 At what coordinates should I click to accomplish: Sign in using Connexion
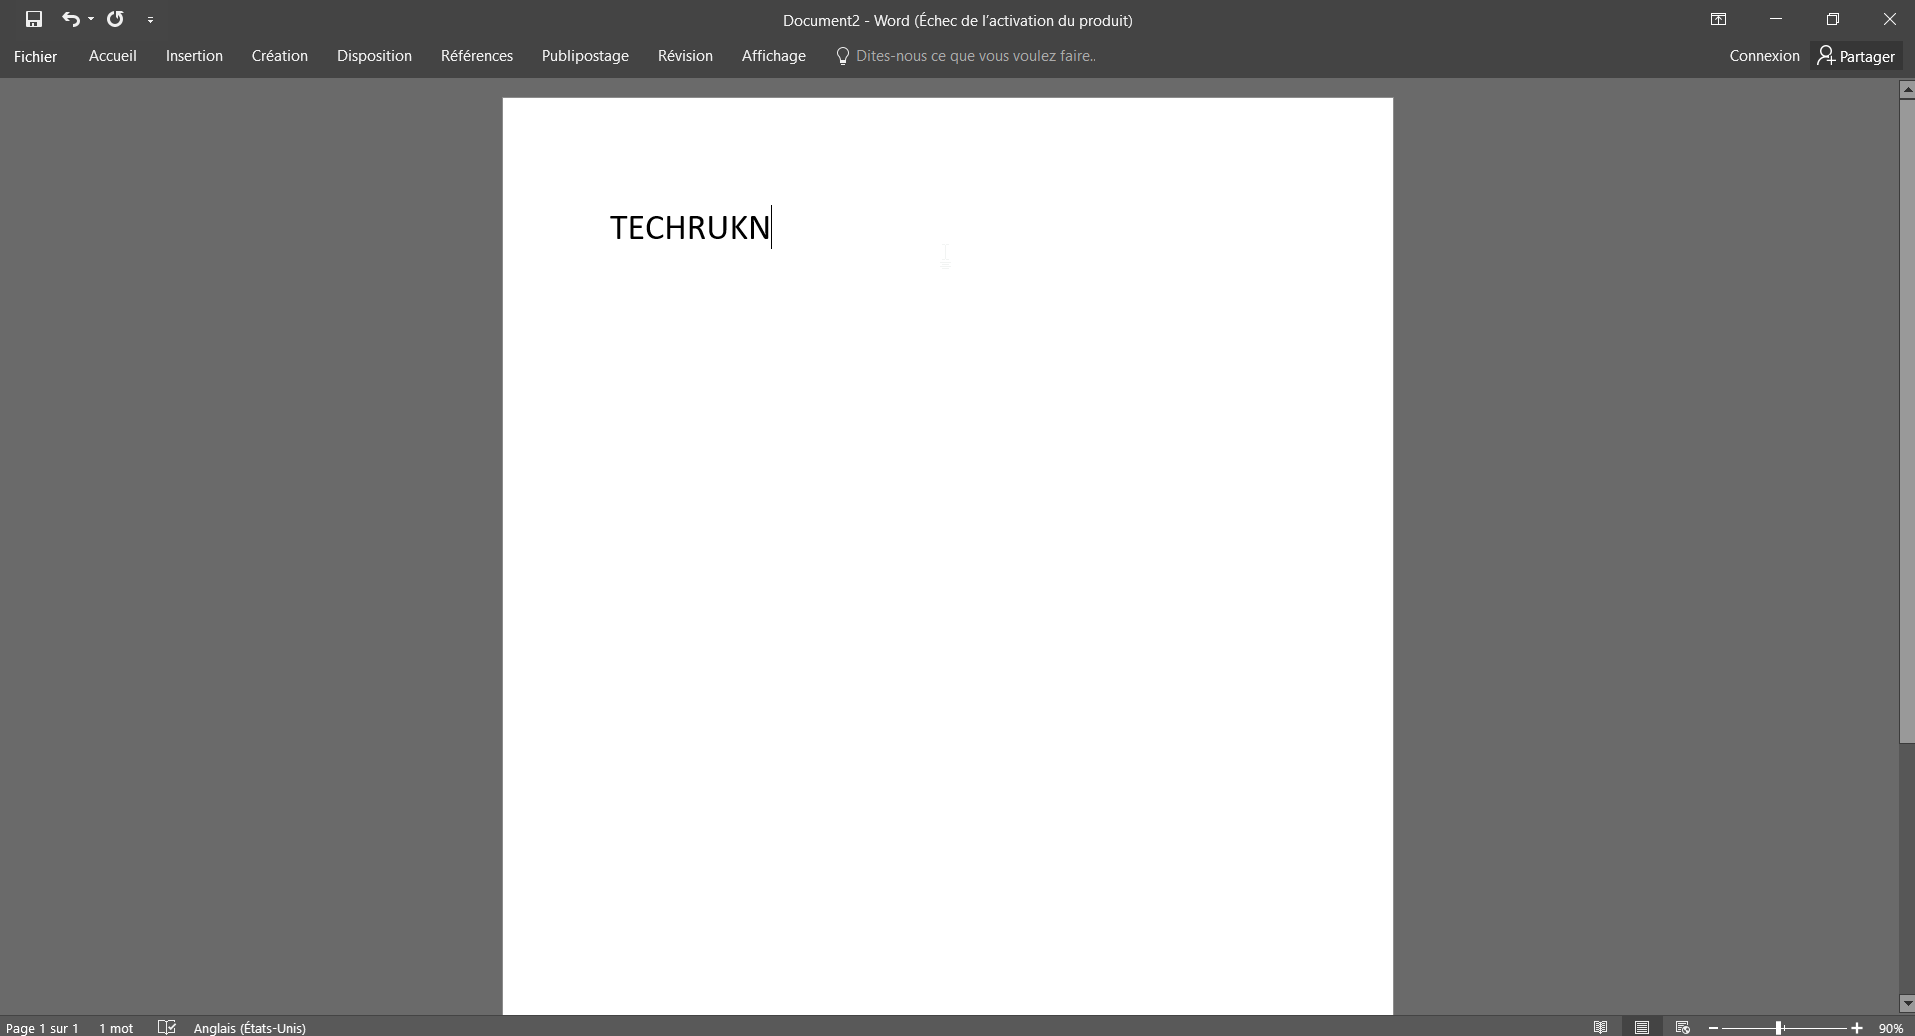coord(1764,56)
